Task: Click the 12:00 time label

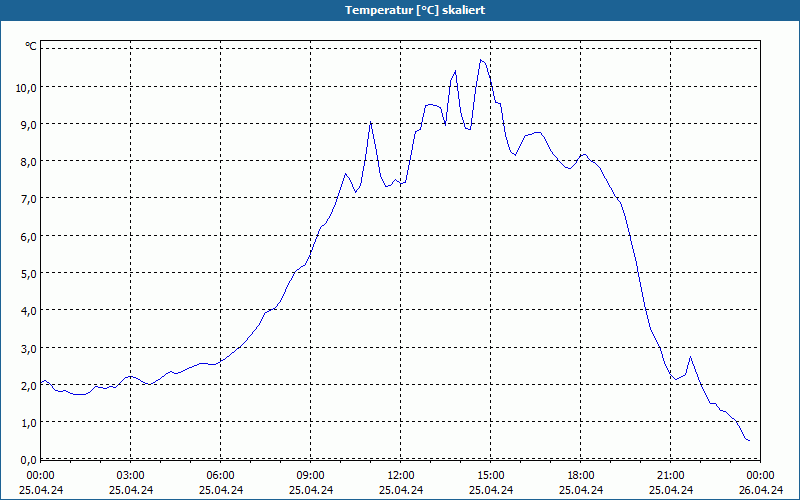Action: [x=401, y=476]
